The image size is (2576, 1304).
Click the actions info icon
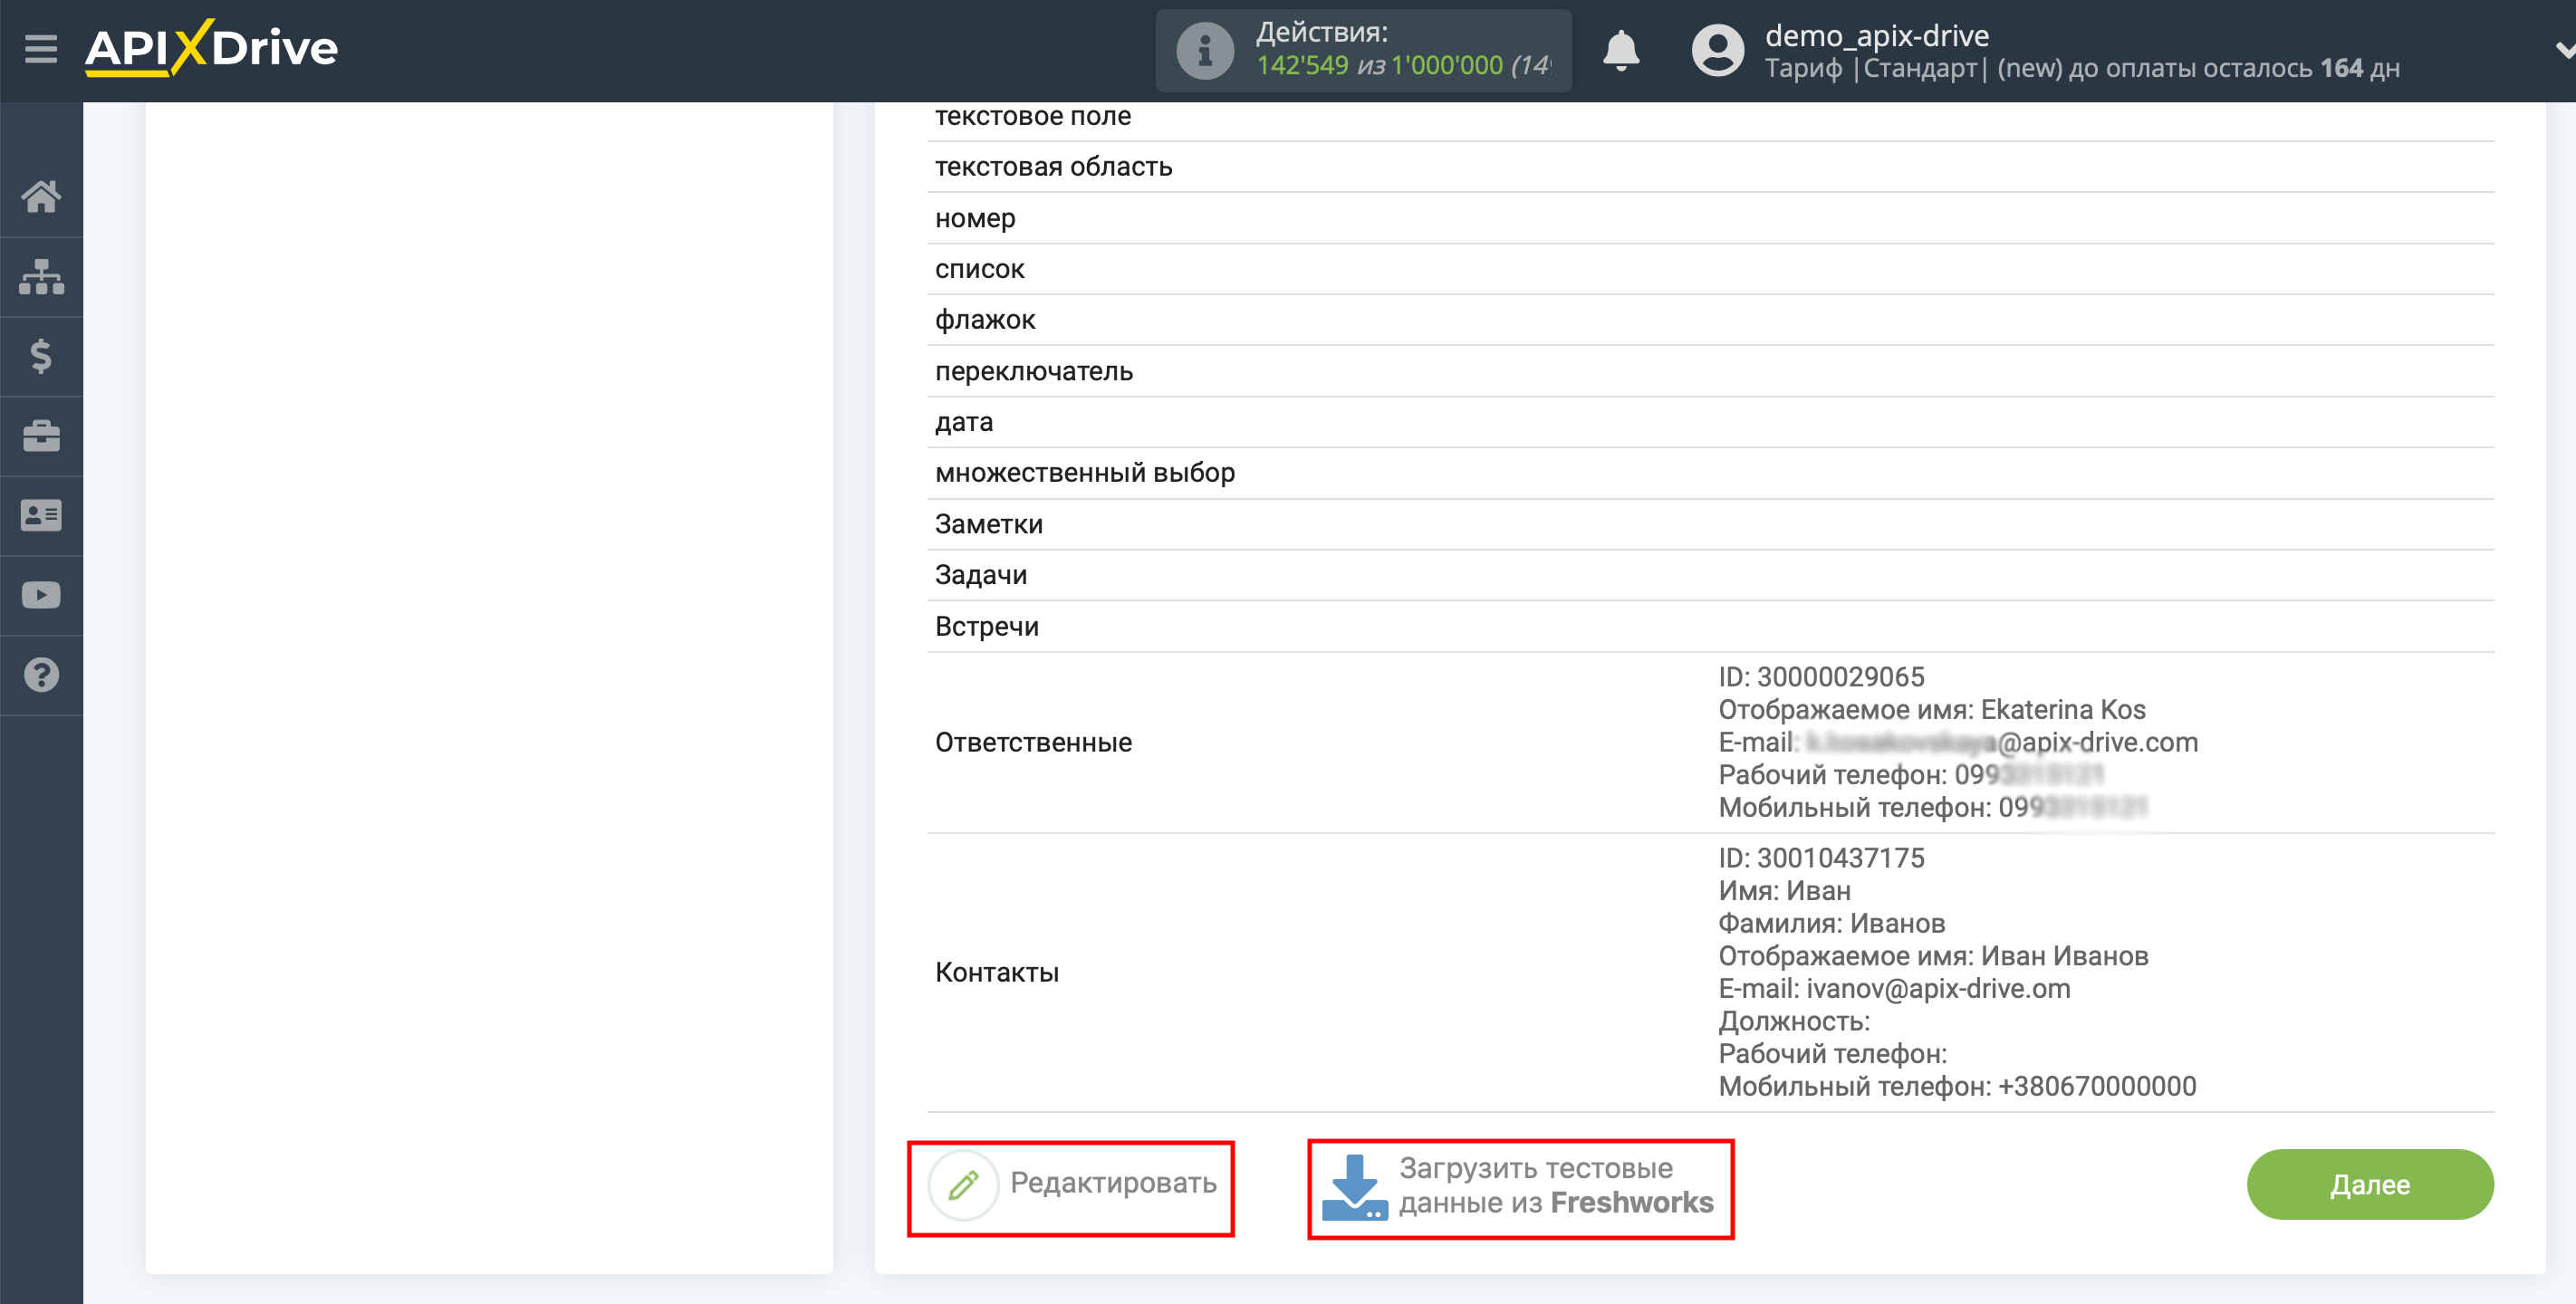pos(1204,50)
